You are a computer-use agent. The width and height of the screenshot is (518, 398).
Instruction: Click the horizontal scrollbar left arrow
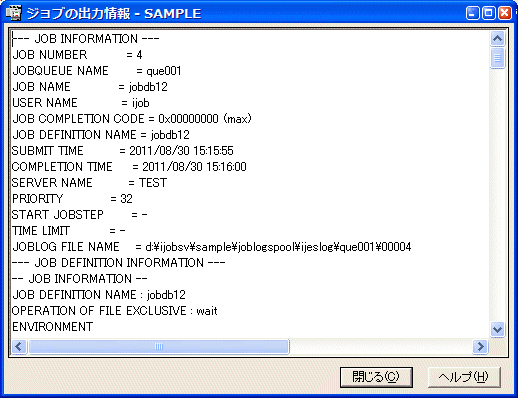tap(19, 346)
